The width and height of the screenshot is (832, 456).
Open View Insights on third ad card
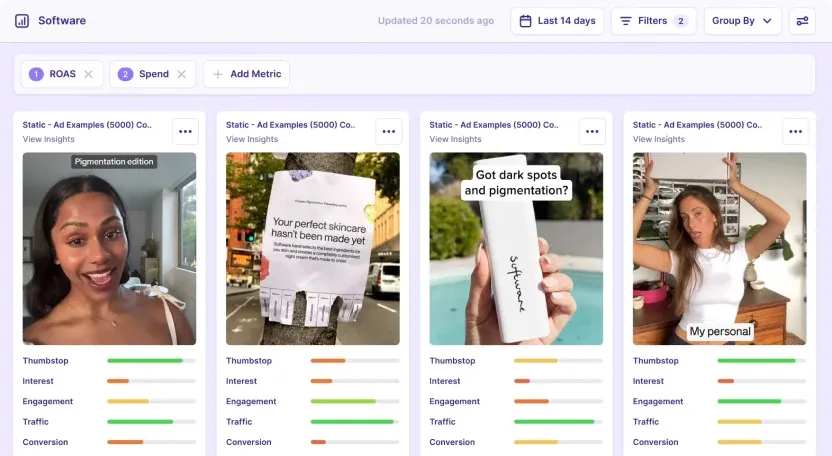(455, 140)
